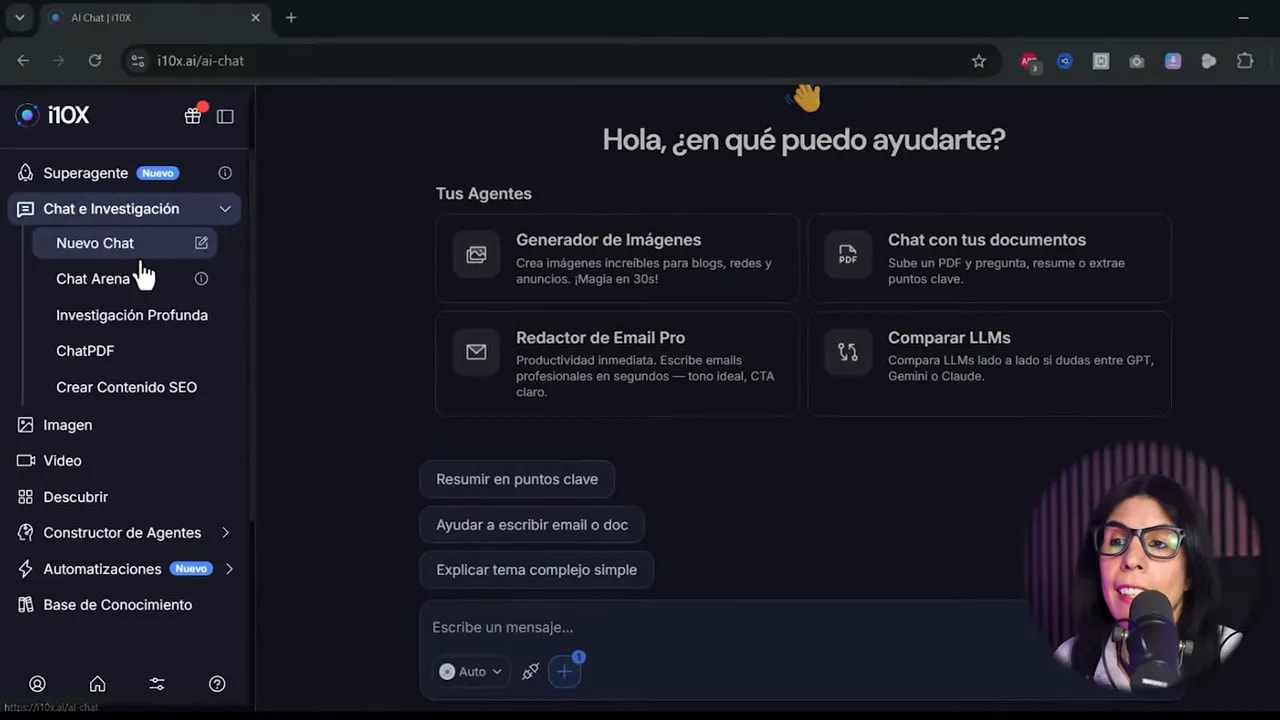Click the red ABP extension icon
The image size is (1280, 720).
[x=1029, y=61]
